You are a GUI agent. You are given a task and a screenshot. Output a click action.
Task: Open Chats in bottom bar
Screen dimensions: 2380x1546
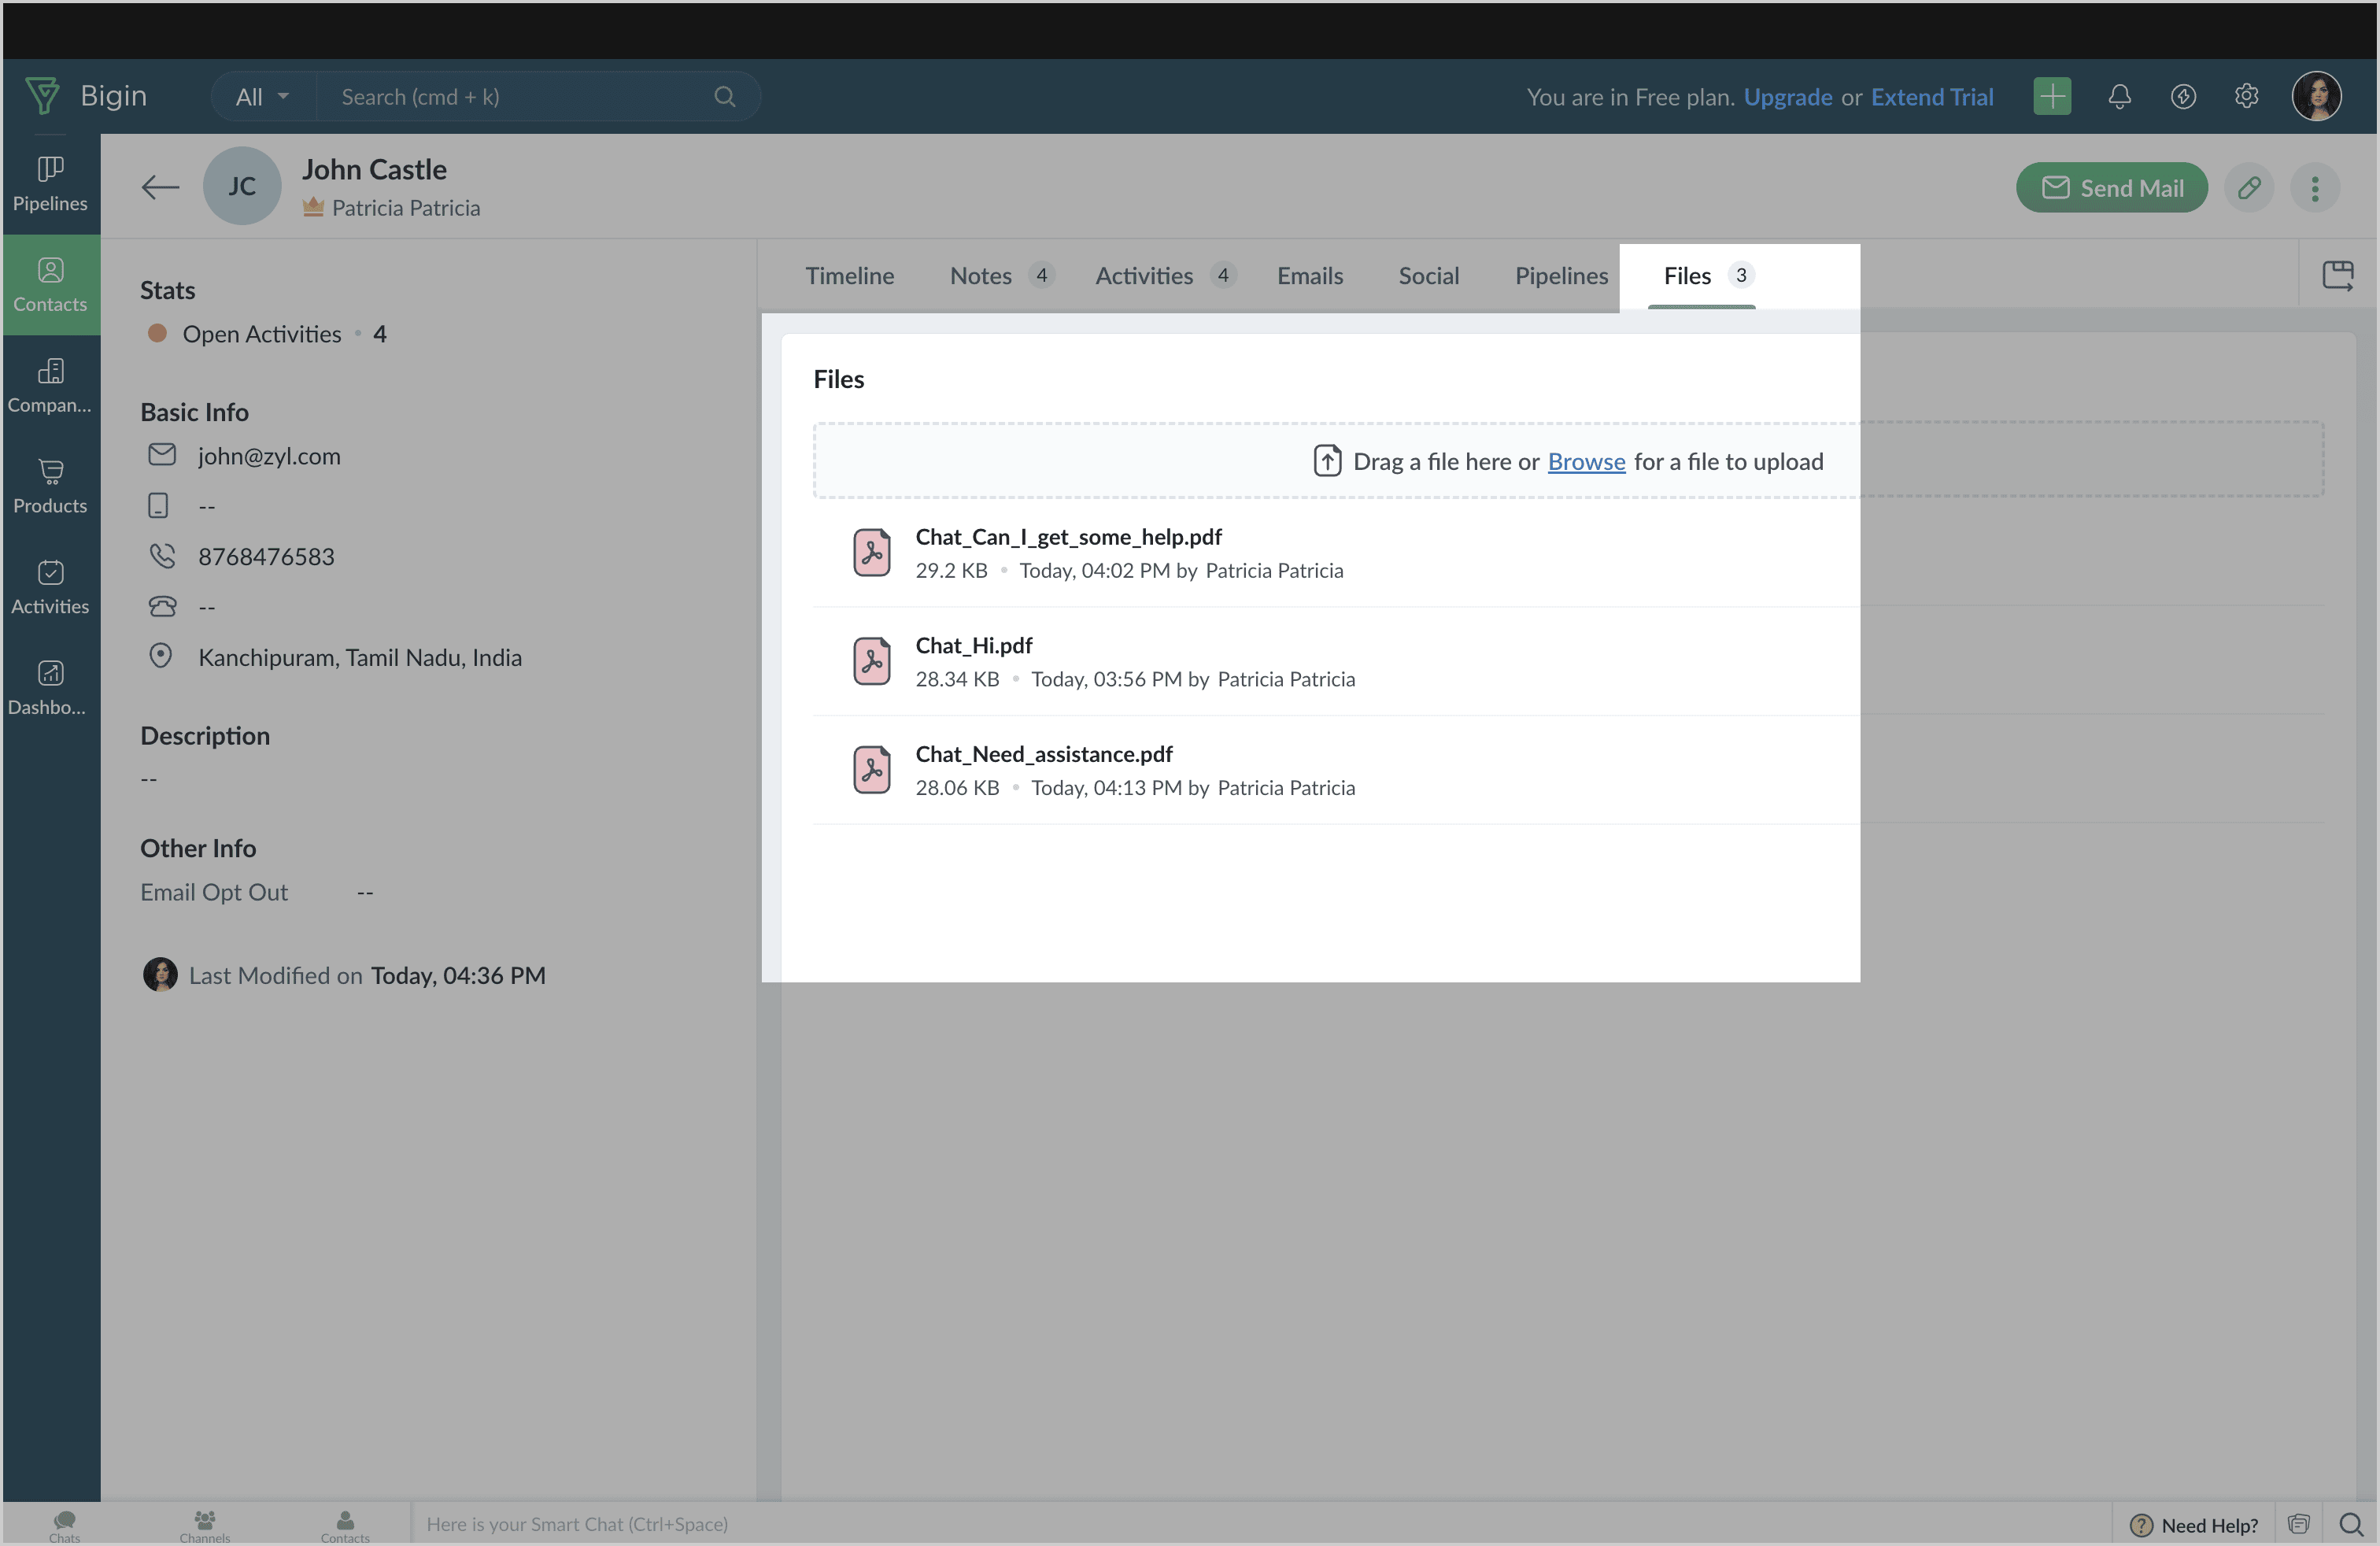64,1525
